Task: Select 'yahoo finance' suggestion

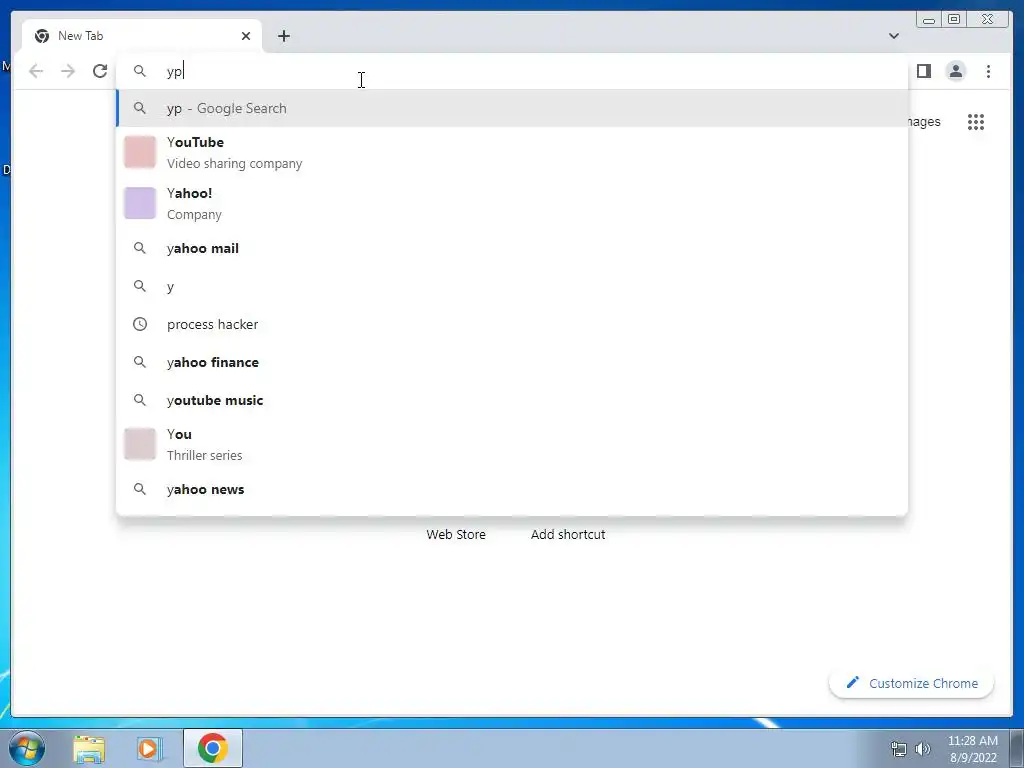Action: tap(512, 362)
